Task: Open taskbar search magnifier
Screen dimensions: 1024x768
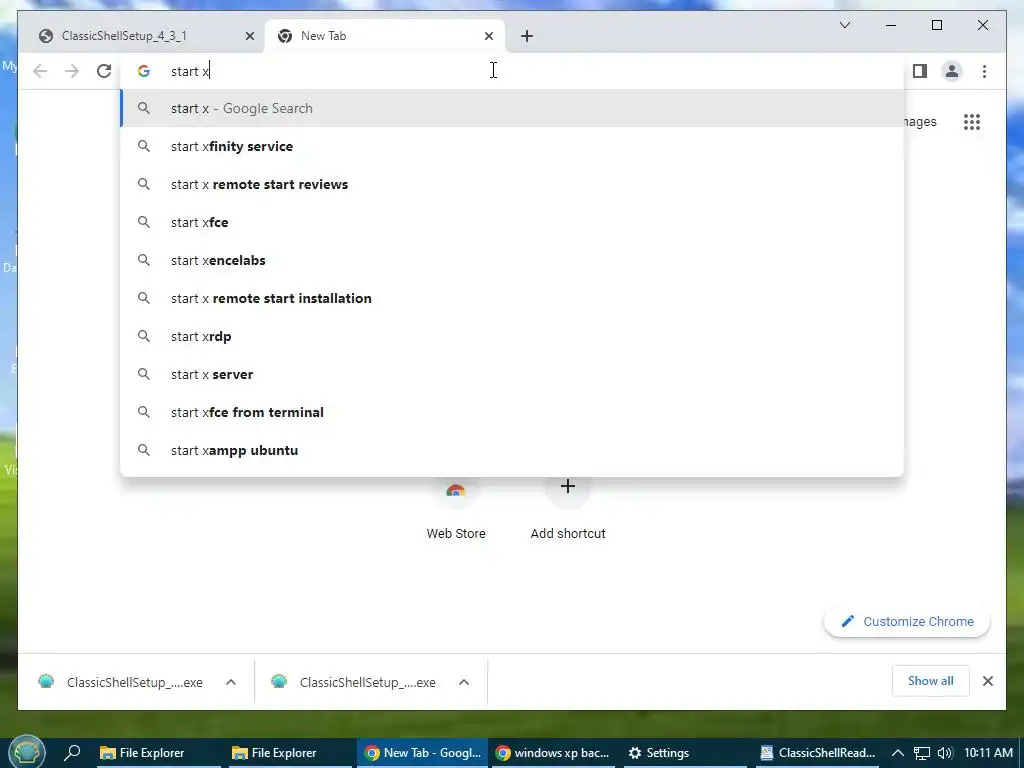Action: (x=72, y=753)
